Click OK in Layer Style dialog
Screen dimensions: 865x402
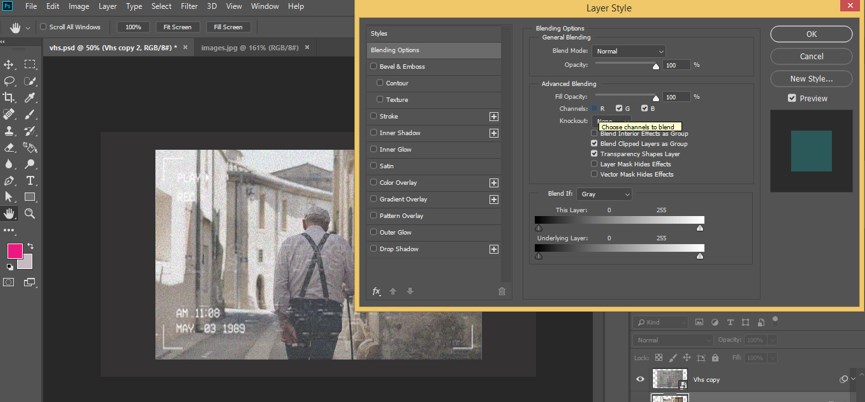(x=811, y=33)
